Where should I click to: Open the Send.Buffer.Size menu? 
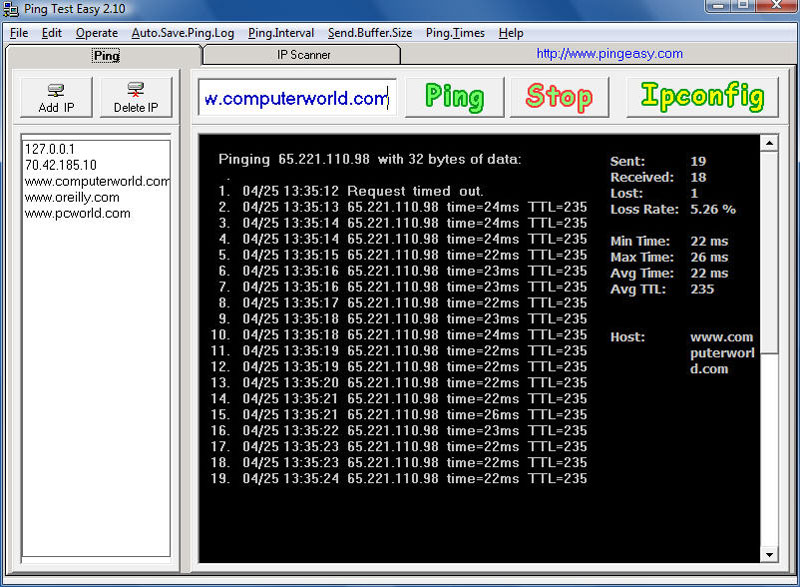click(369, 32)
